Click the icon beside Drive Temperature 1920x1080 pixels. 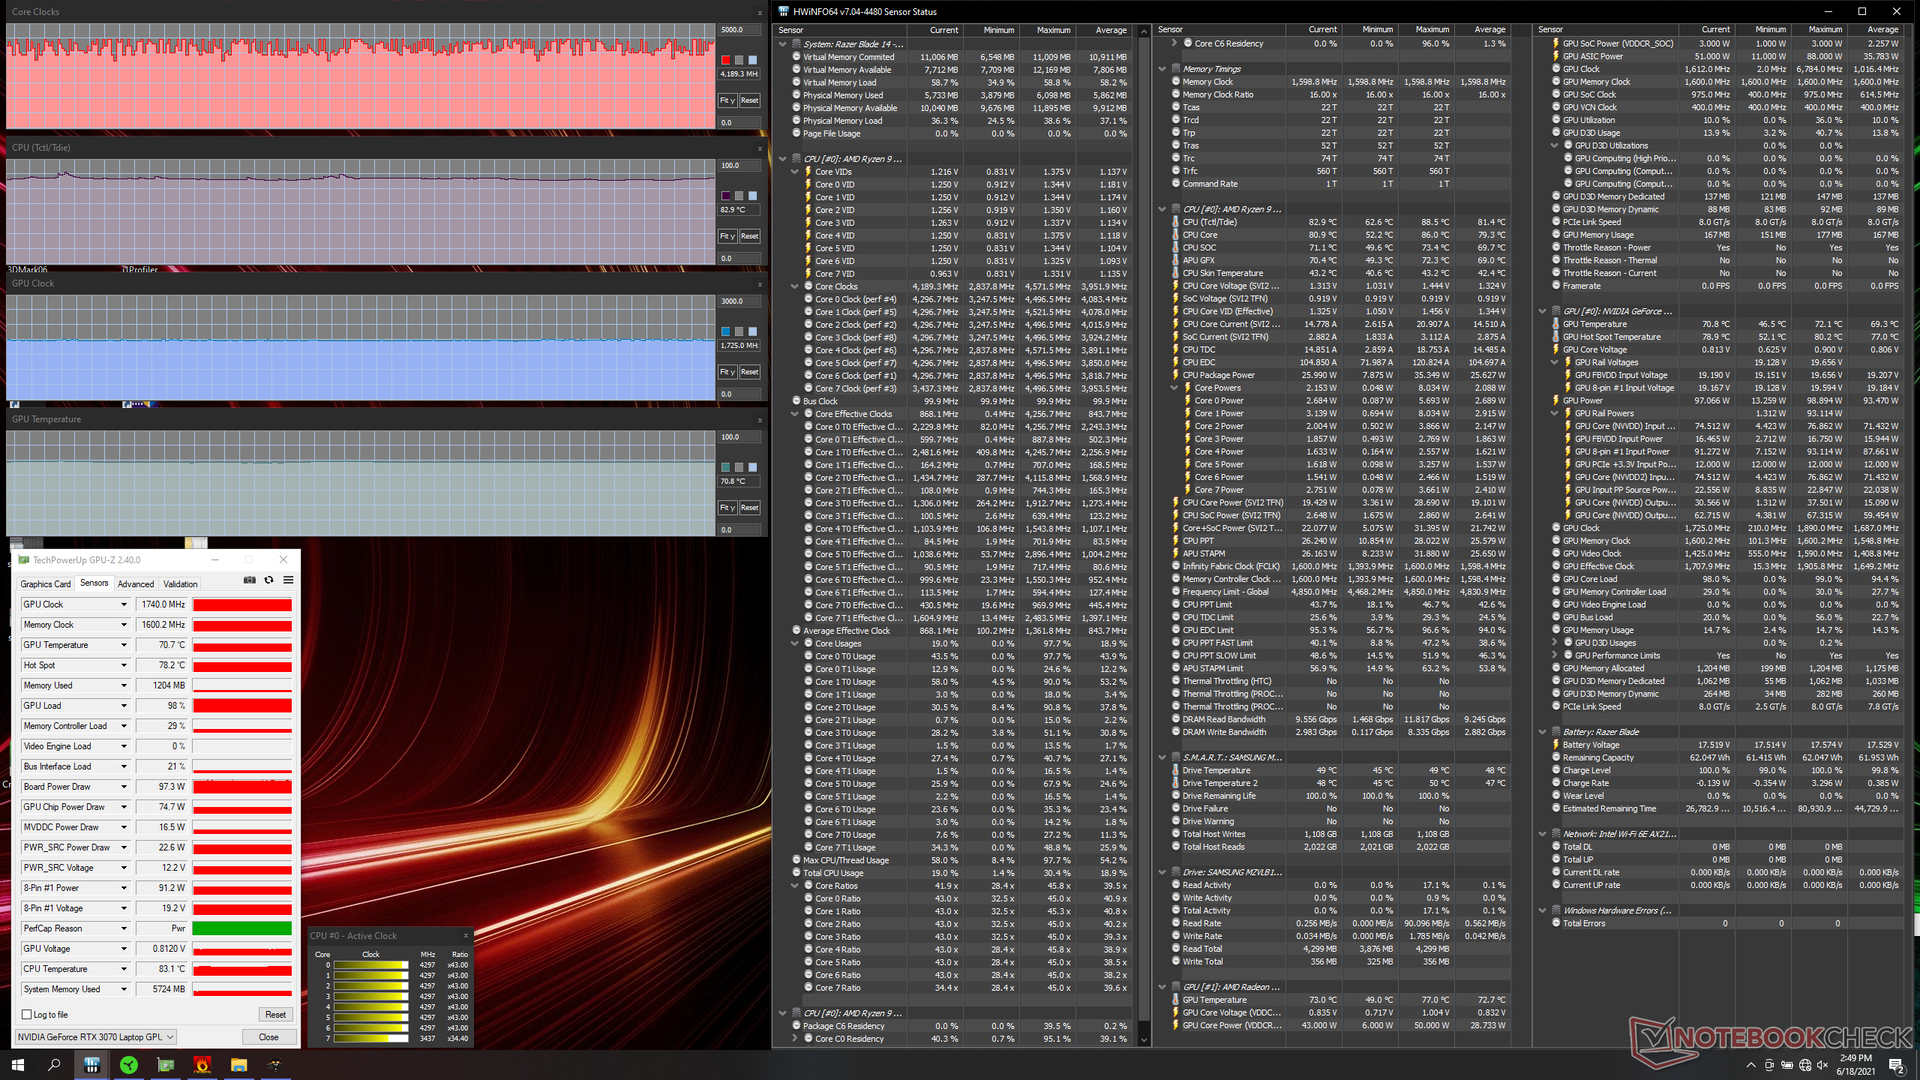[1175, 770]
